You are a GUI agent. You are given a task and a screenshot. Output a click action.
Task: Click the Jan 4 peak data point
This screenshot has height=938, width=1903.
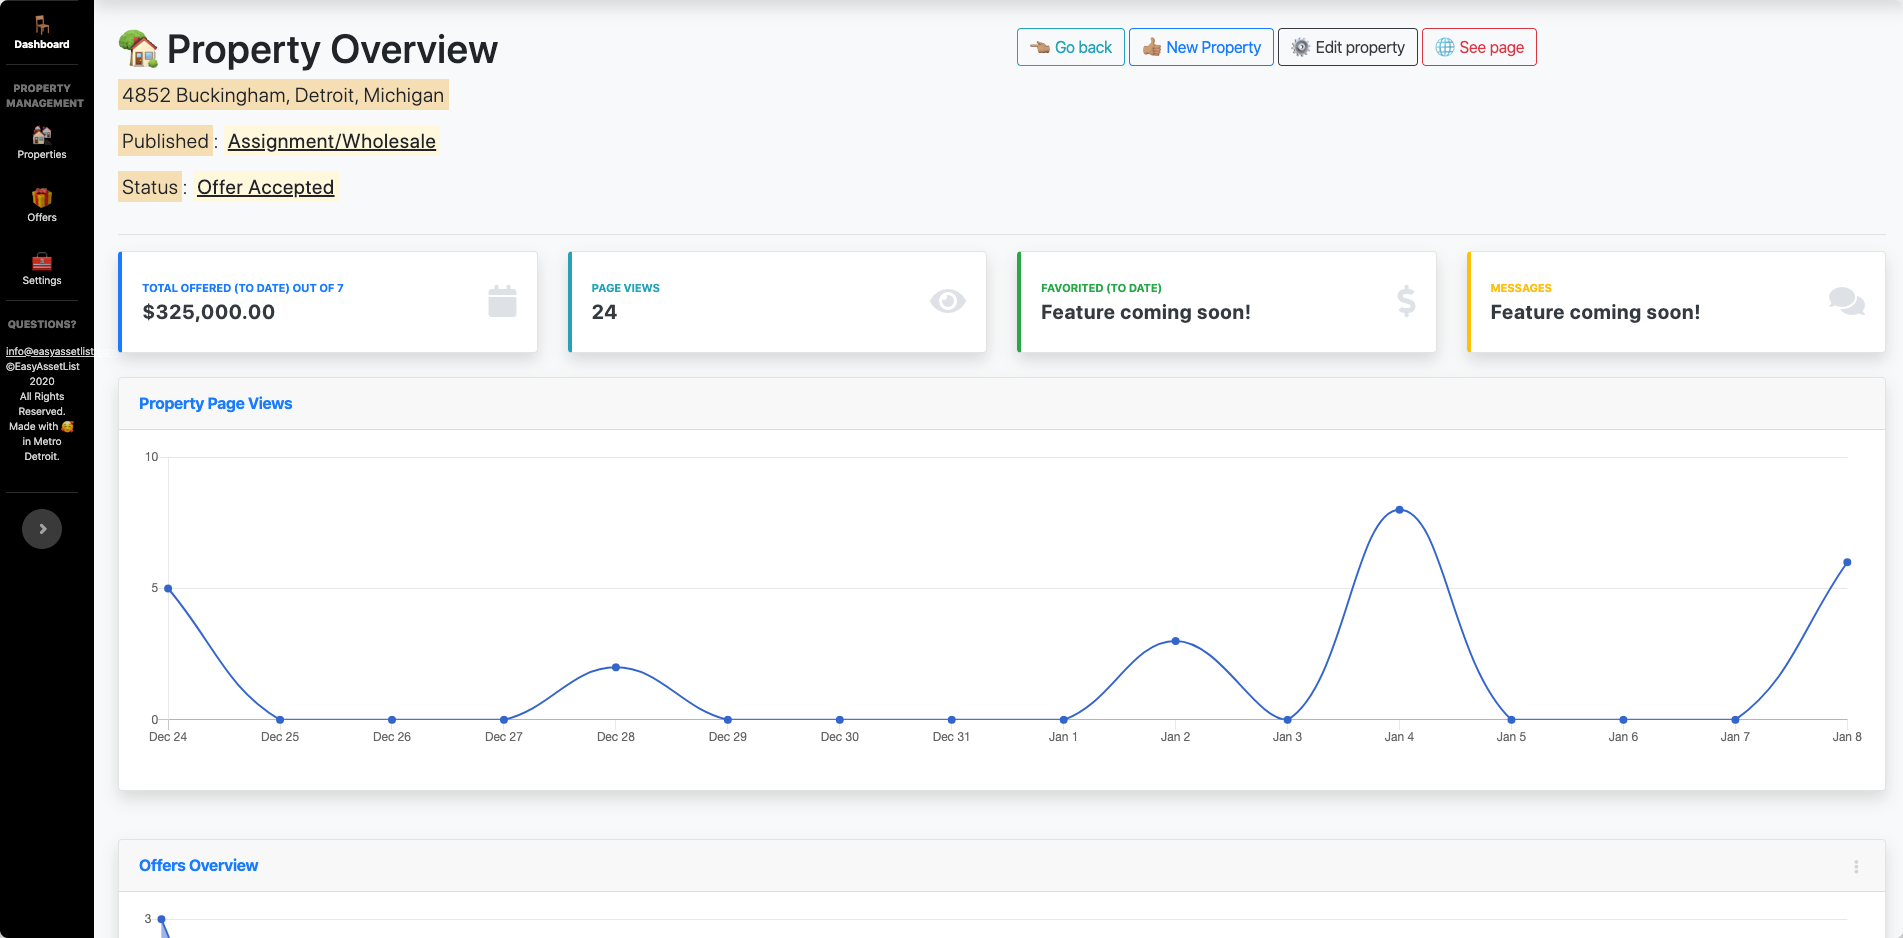tap(1399, 510)
